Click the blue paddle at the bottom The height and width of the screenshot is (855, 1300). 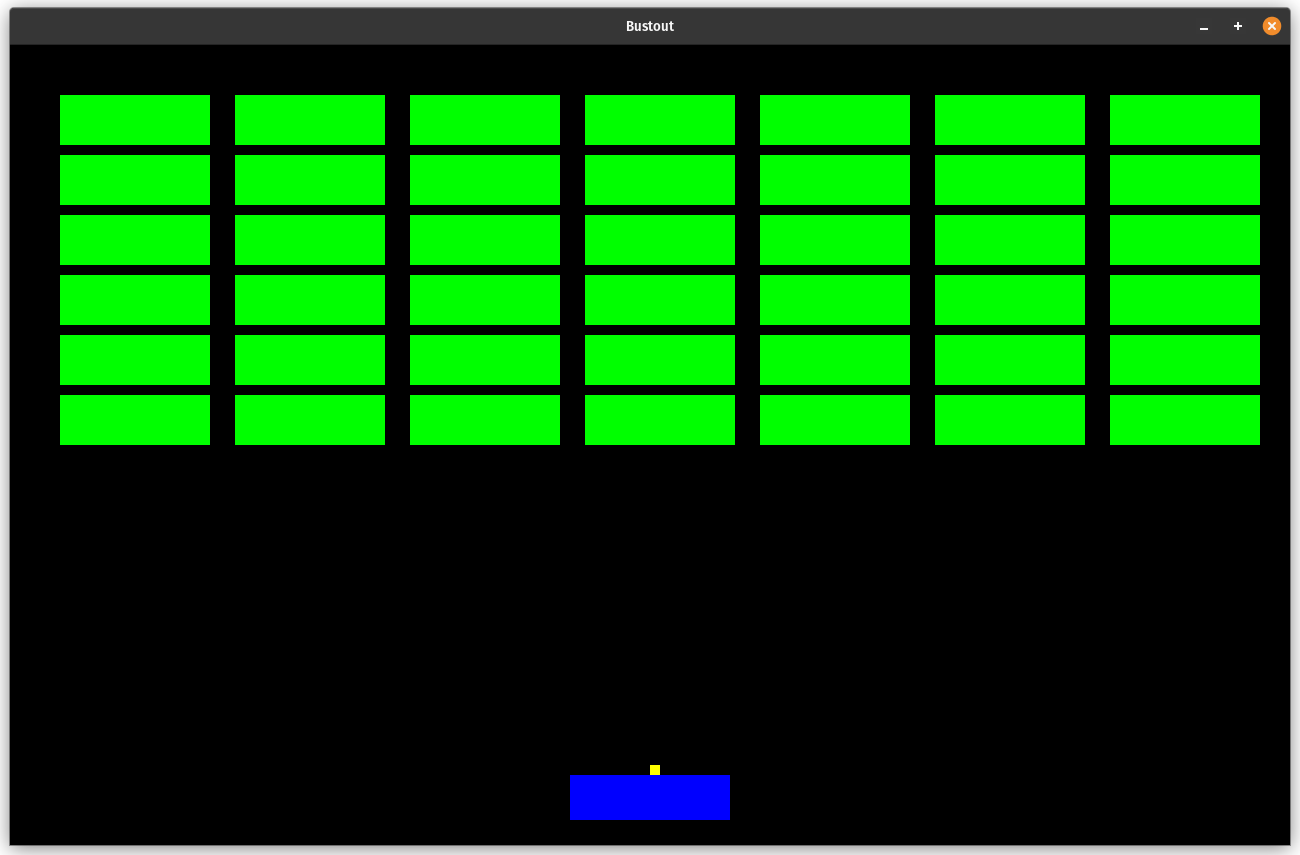[650, 797]
